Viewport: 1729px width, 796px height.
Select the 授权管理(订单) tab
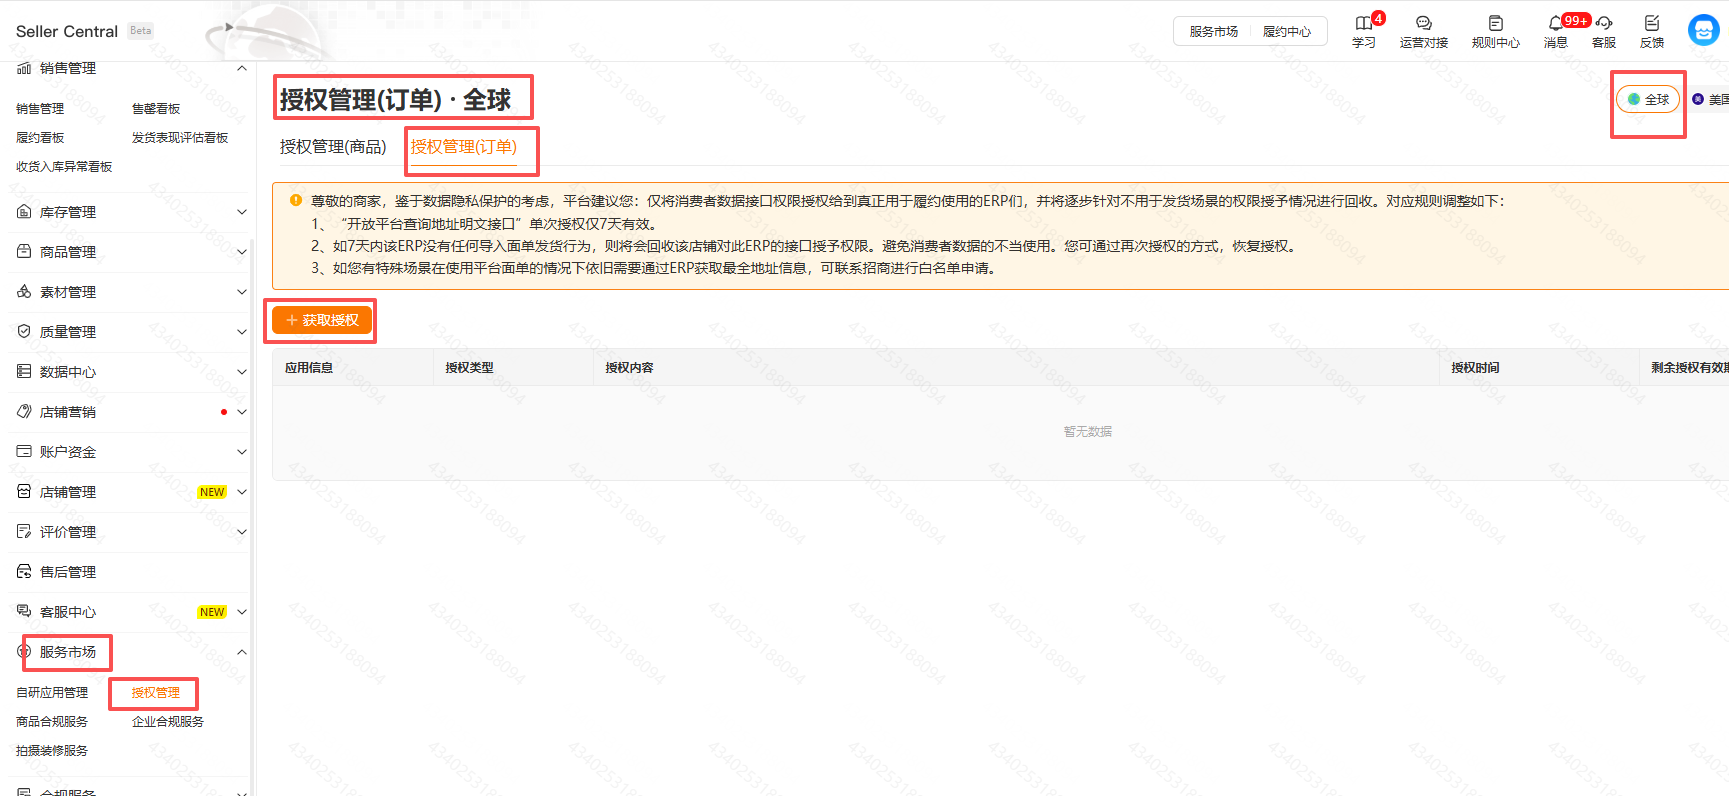coord(463,147)
